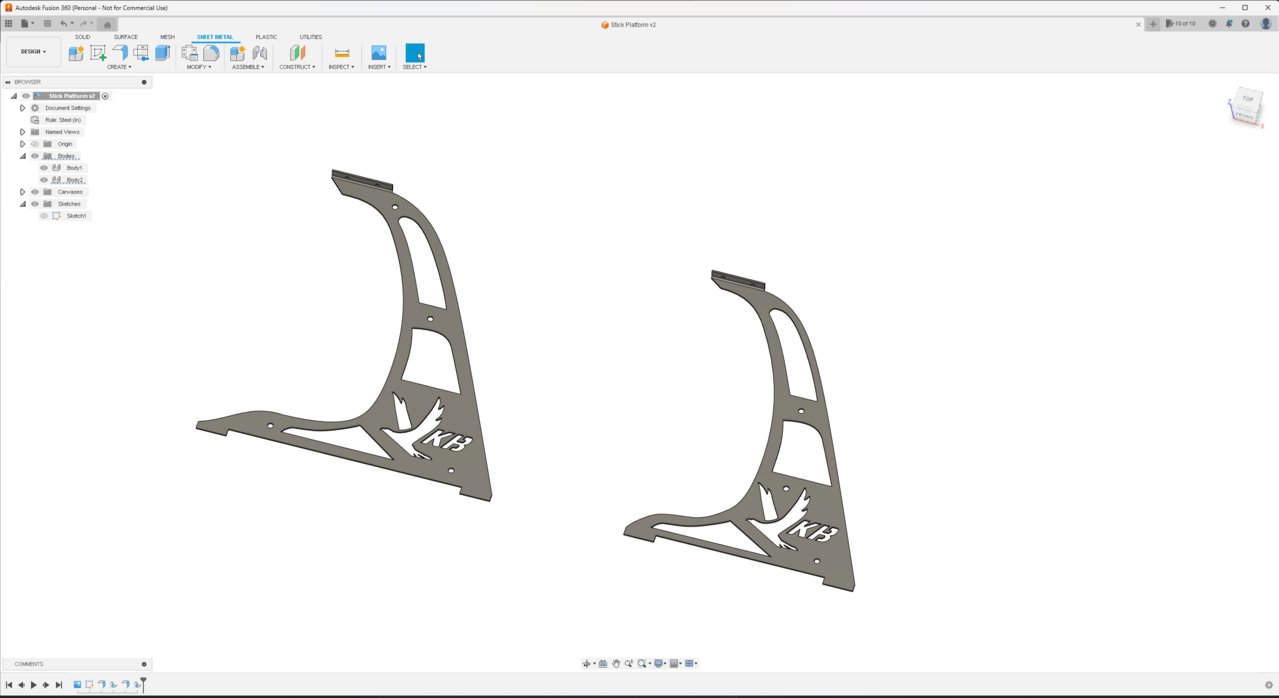Click the Joint tool icon
Viewport: 1279px width, 698px height.
tap(259, 53)
